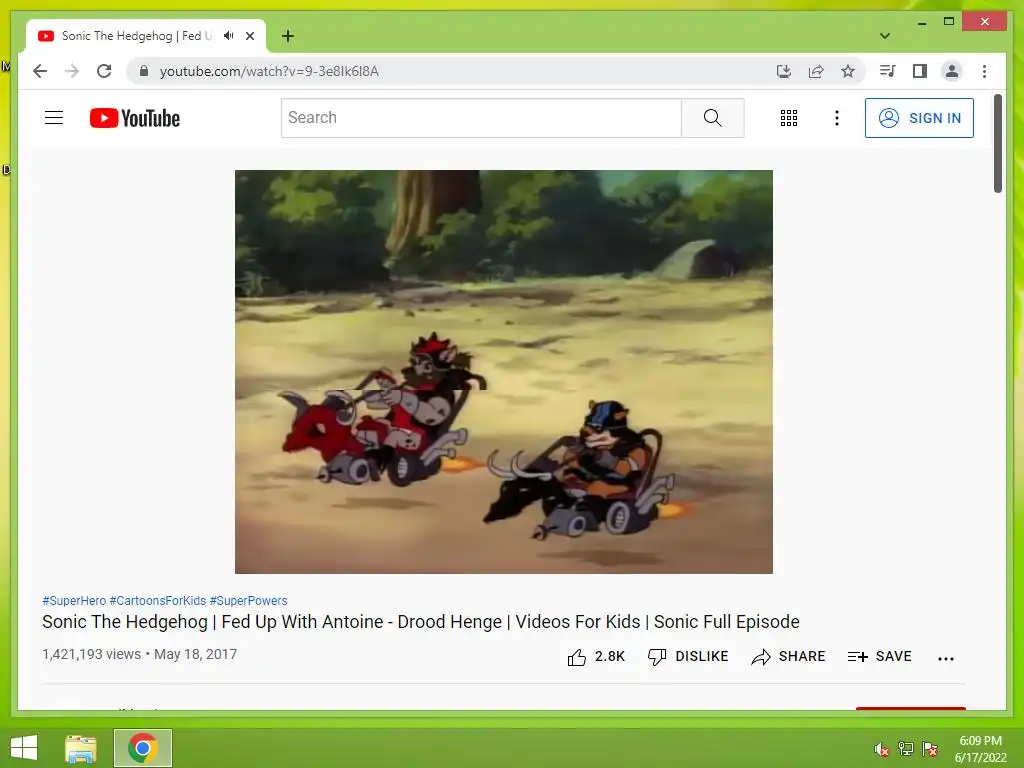The height and width of the screenshot is (768, 1024).
Task: Mute the tab via speaker icon
Action: pos(228,36)
